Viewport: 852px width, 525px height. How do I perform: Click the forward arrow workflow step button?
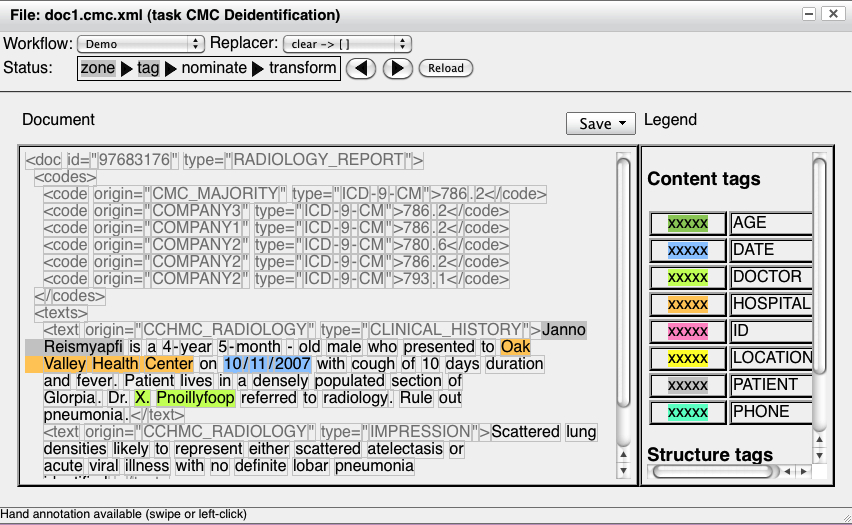click(x=397, y=68)
